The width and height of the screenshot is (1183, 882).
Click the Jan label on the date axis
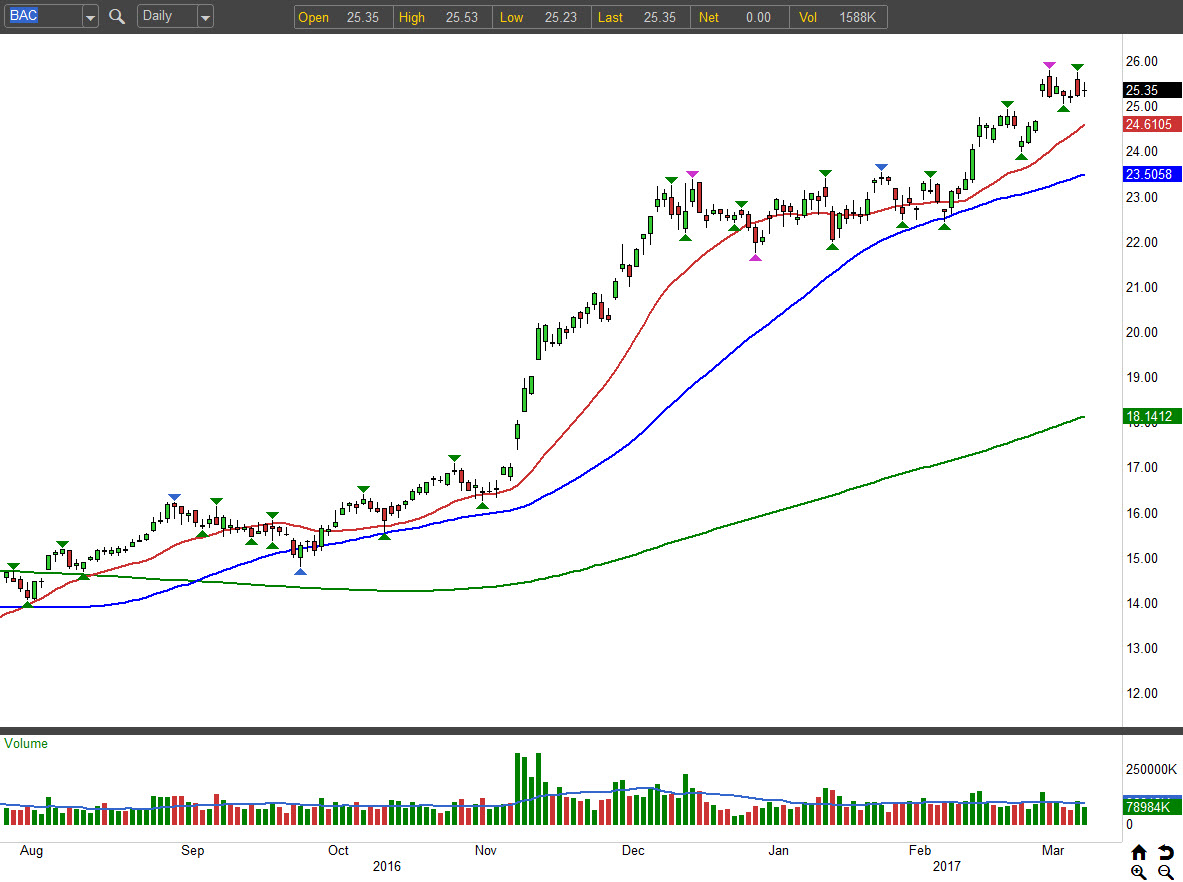tap(779, 850)
